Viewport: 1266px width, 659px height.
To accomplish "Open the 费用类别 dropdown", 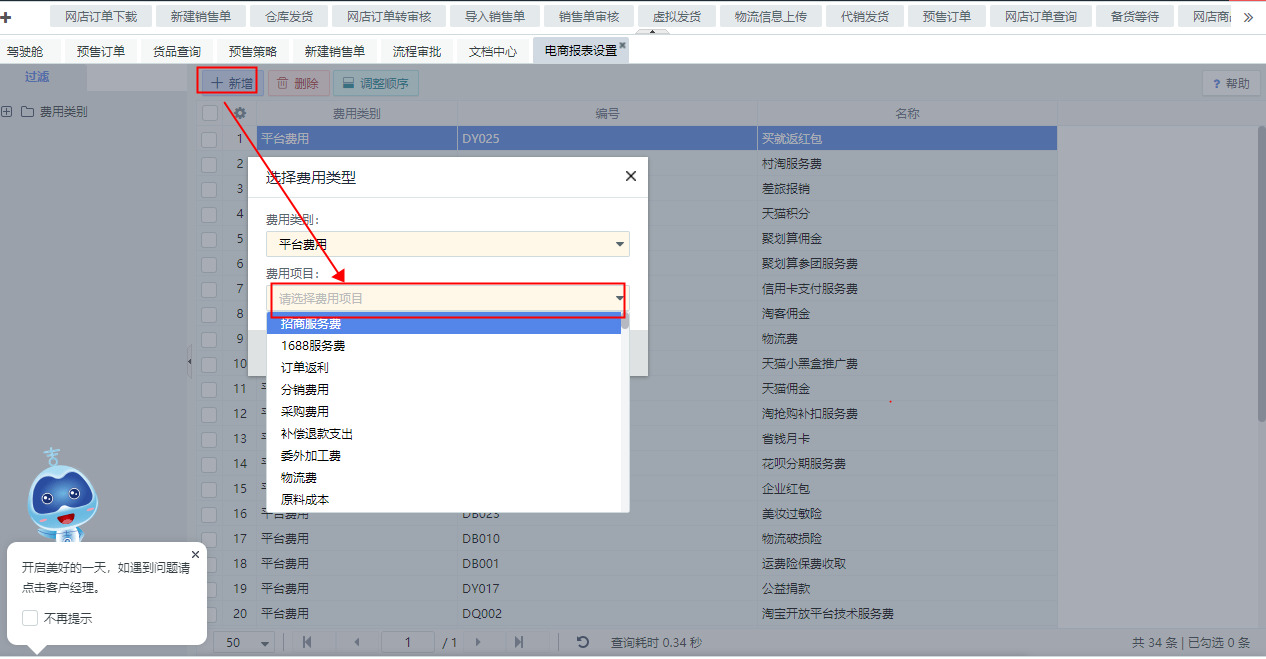I will click(447, 244).
